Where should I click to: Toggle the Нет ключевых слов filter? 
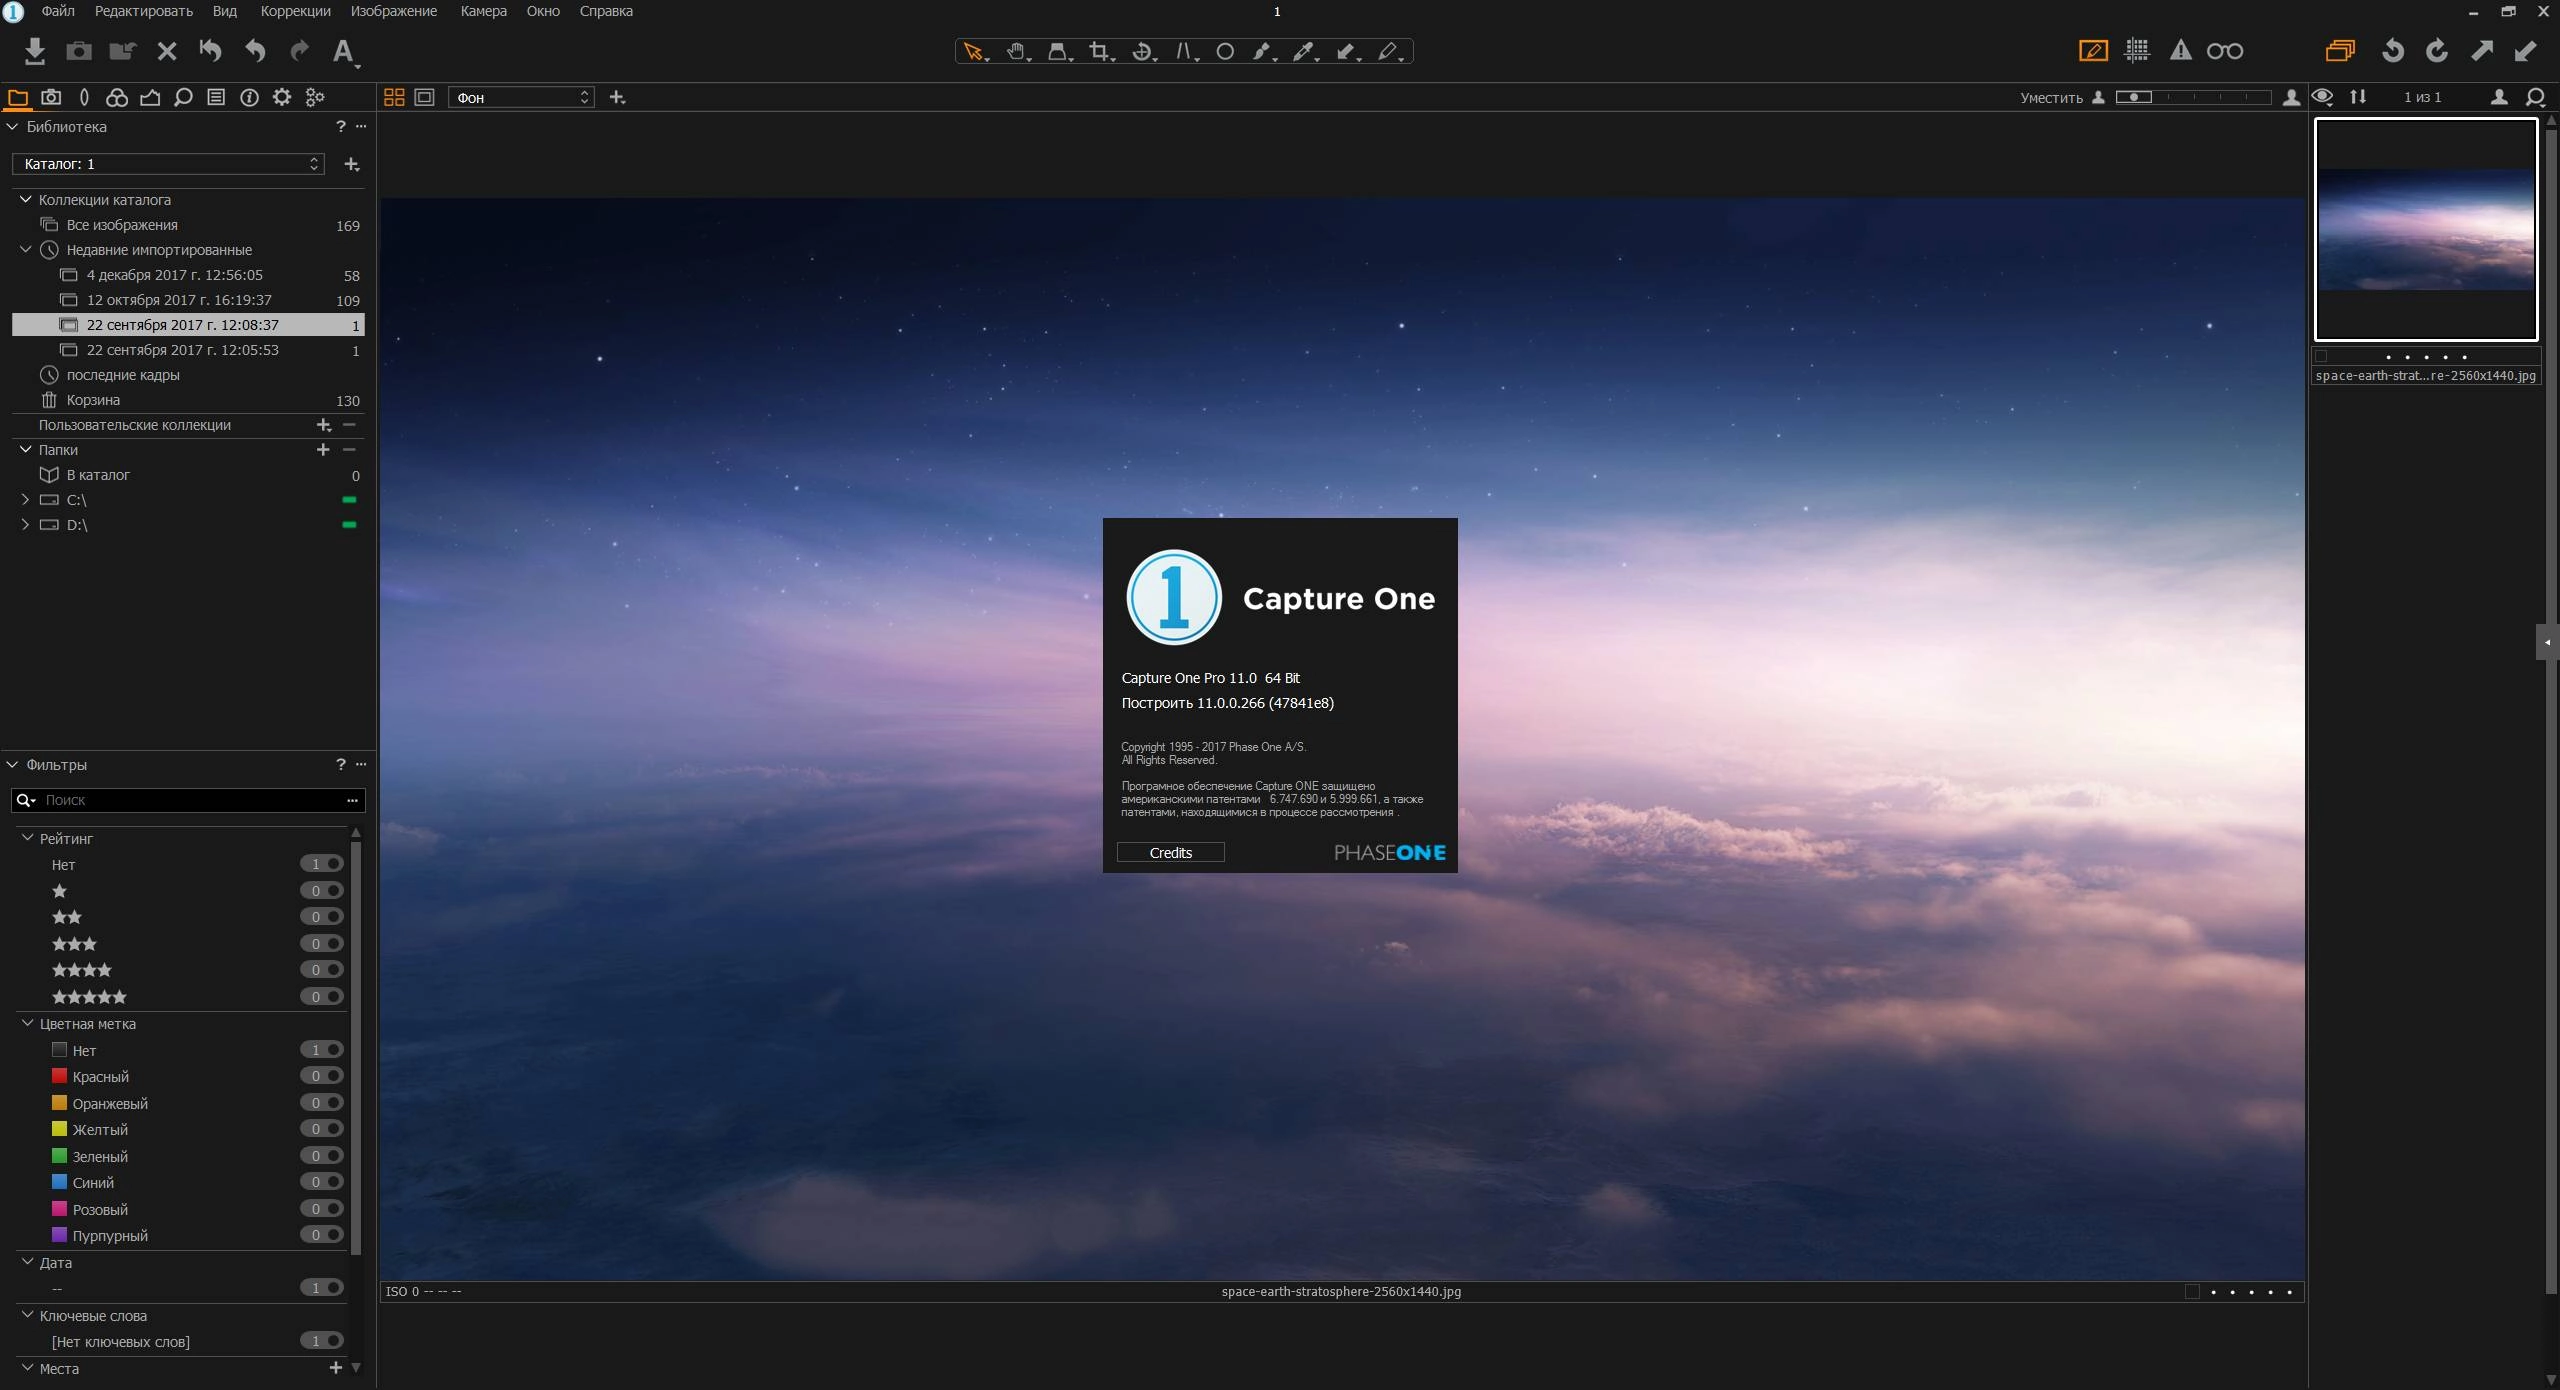tap(322, 1342)
